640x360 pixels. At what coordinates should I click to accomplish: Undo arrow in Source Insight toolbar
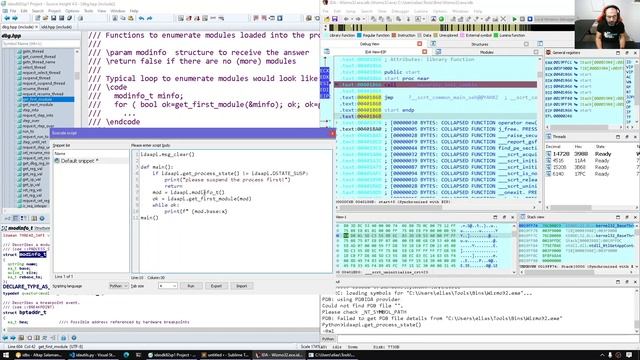141,18
